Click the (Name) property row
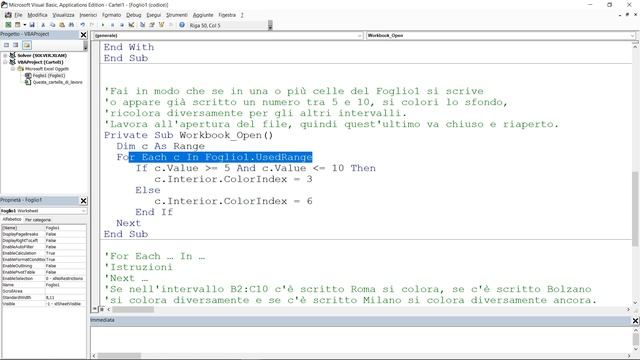 (44, 228)
